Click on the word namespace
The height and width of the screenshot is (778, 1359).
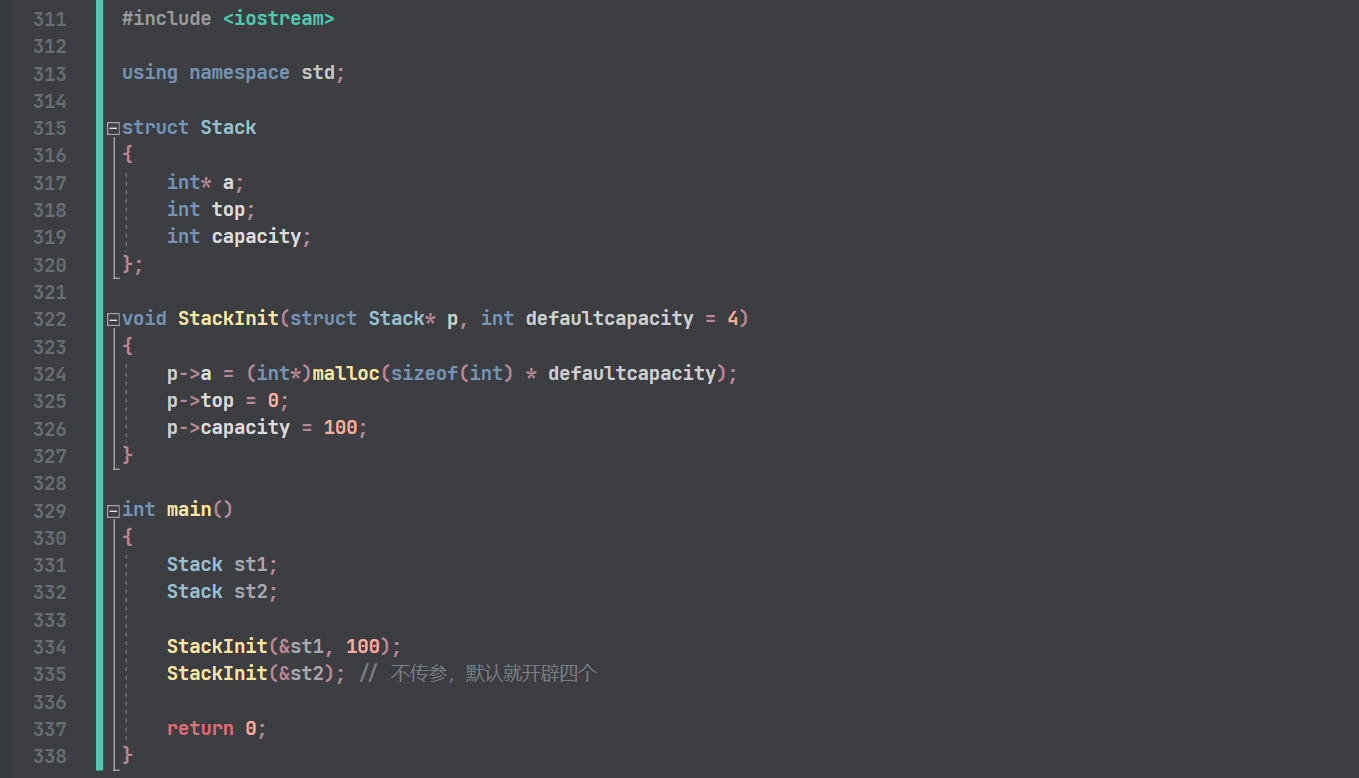click(239, 73)
